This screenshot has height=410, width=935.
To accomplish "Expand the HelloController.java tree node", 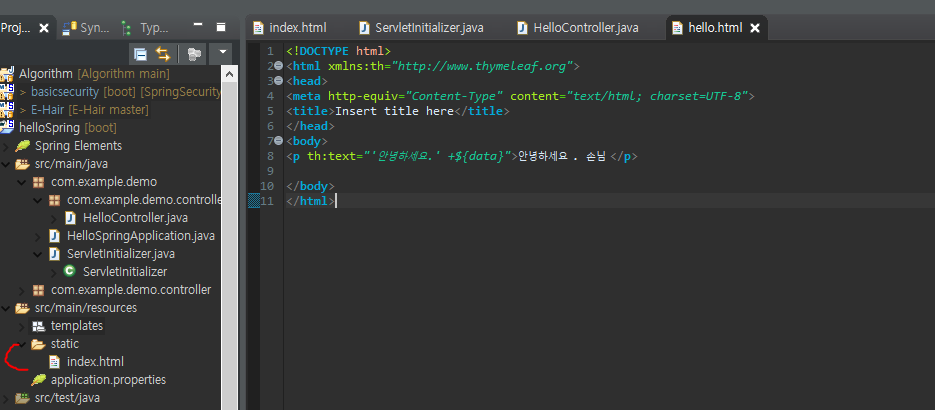I will [54, 218].
